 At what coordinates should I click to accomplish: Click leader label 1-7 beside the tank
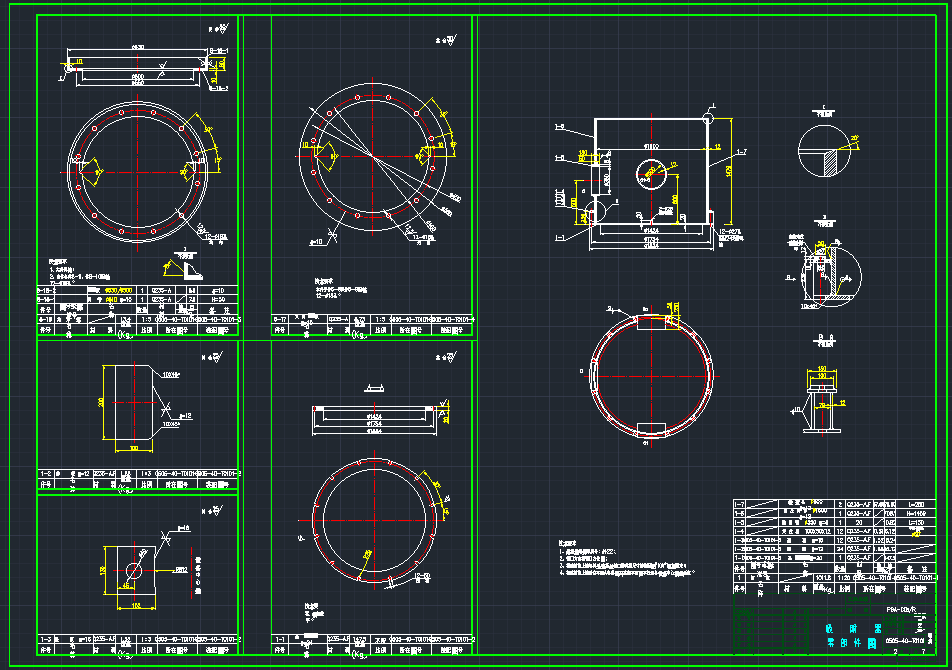point(742,152)
